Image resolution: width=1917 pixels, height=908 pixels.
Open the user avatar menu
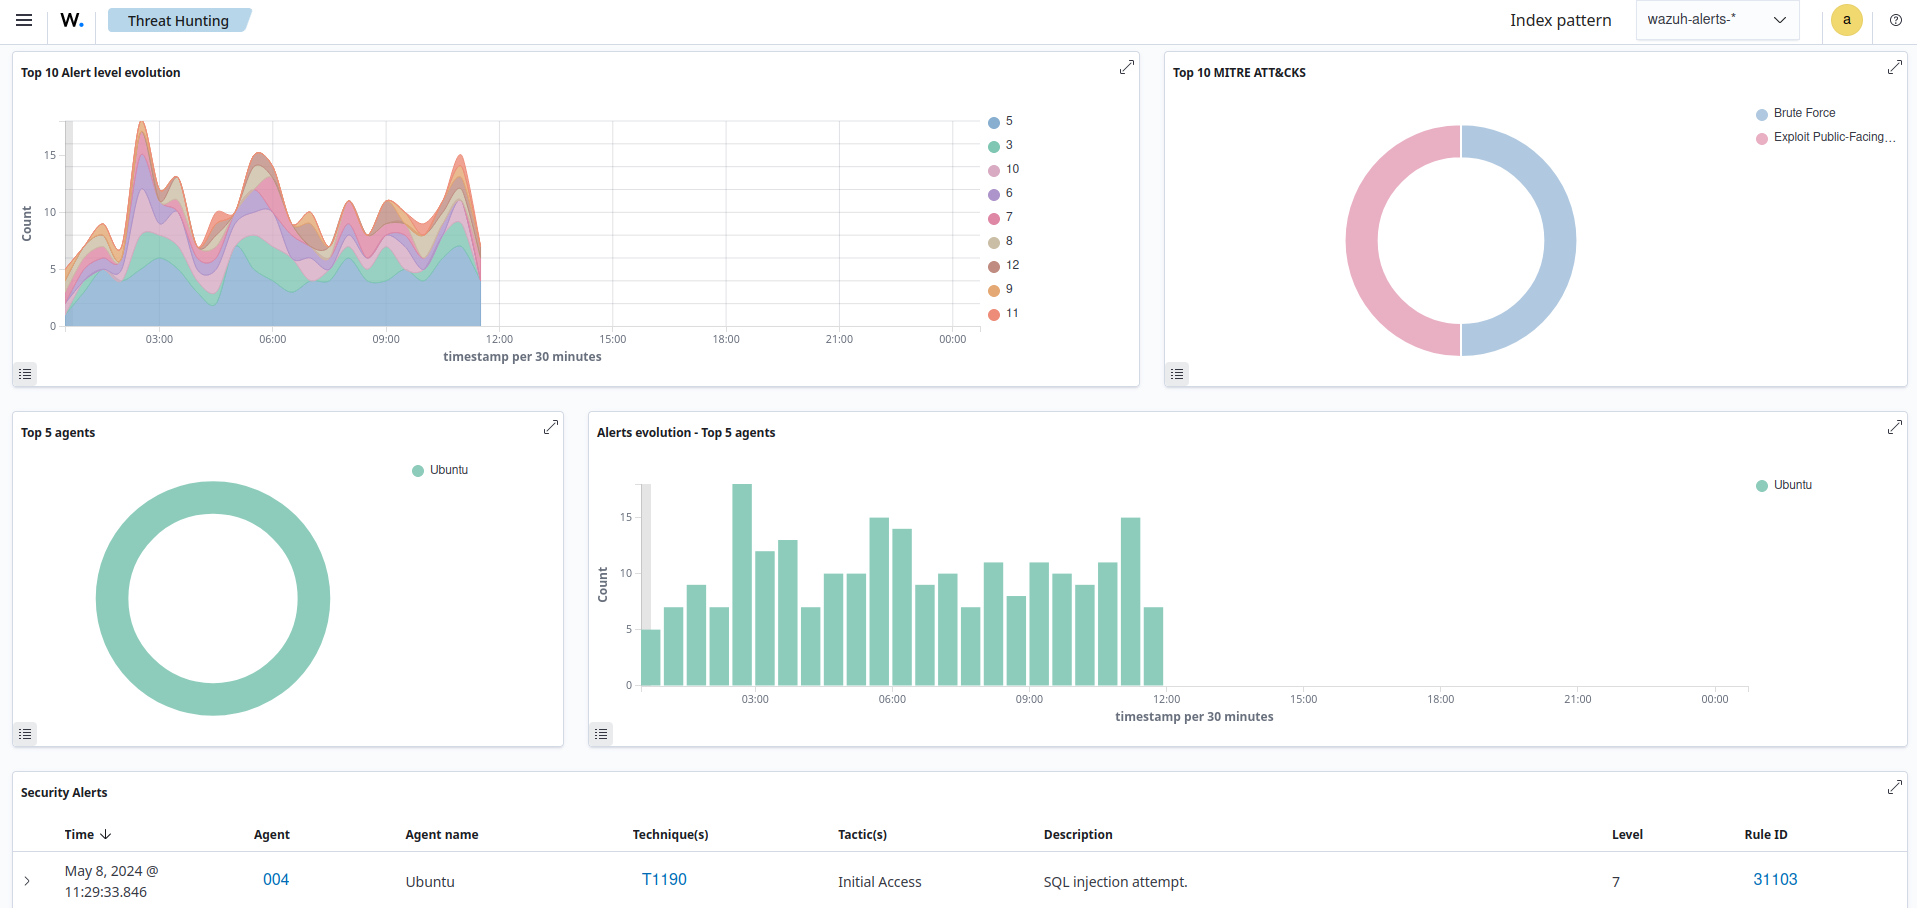click(x=1846, y=20)
